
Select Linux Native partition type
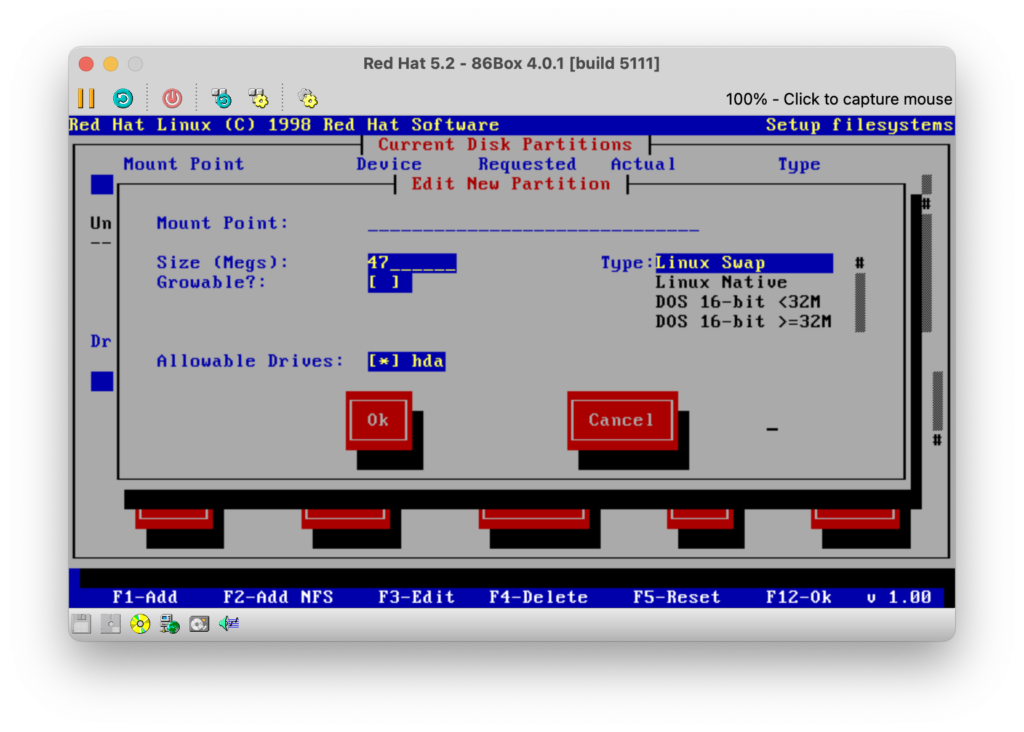[x=721, y=283]
